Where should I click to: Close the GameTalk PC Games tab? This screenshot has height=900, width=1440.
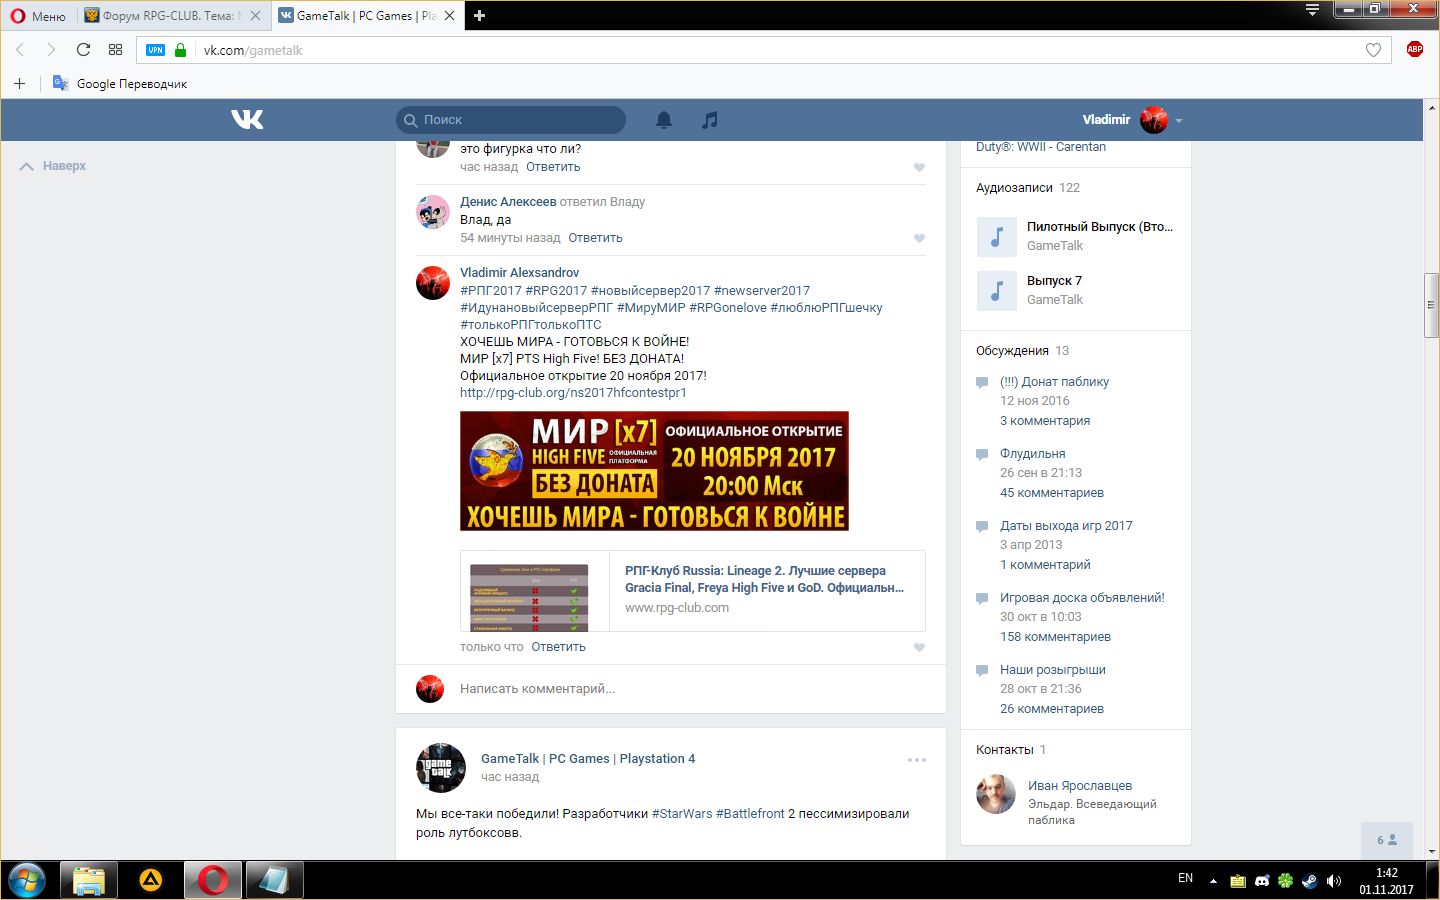449,16
